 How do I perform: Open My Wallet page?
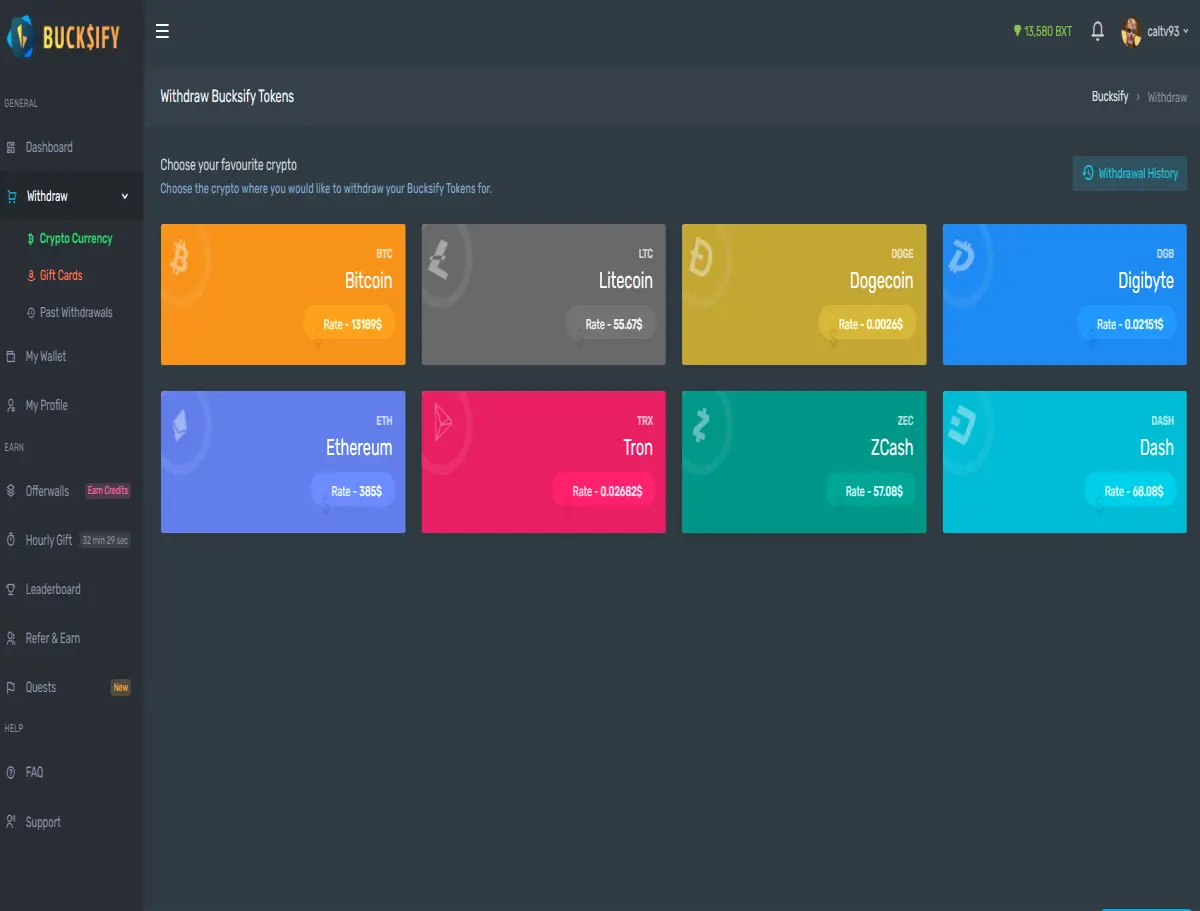coord(46,356)
